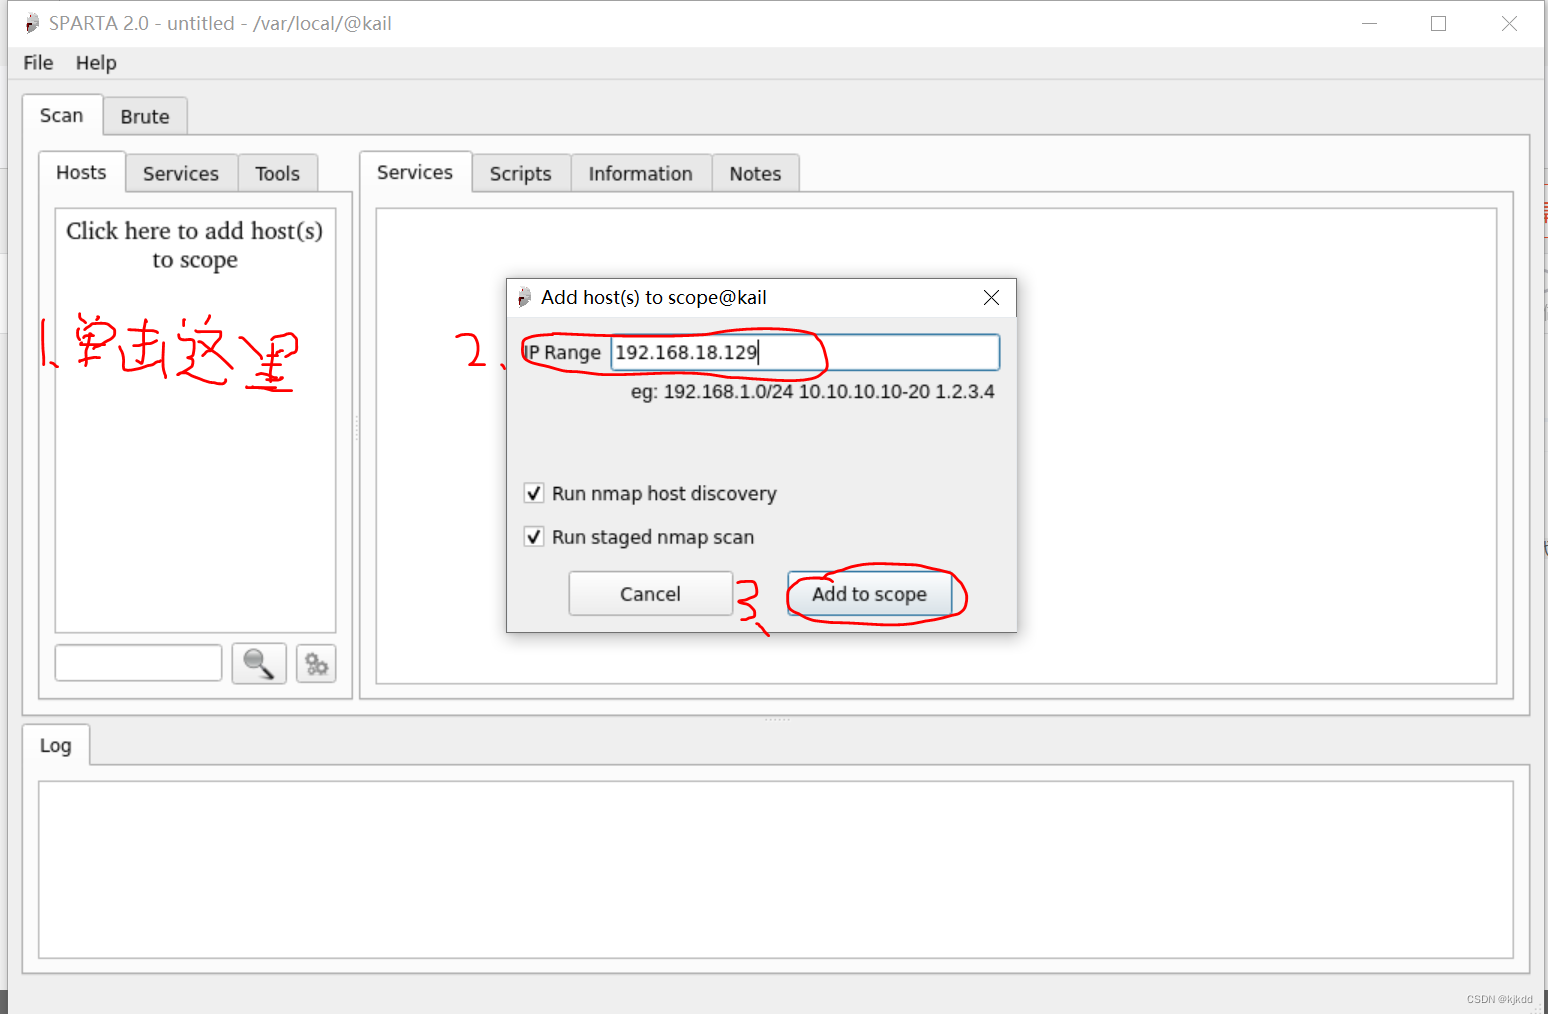1548x1014 pixels.
Task: Toggle Run staged nmap scan checkbox
Action: pyautogui.click(x=534, y=537)
